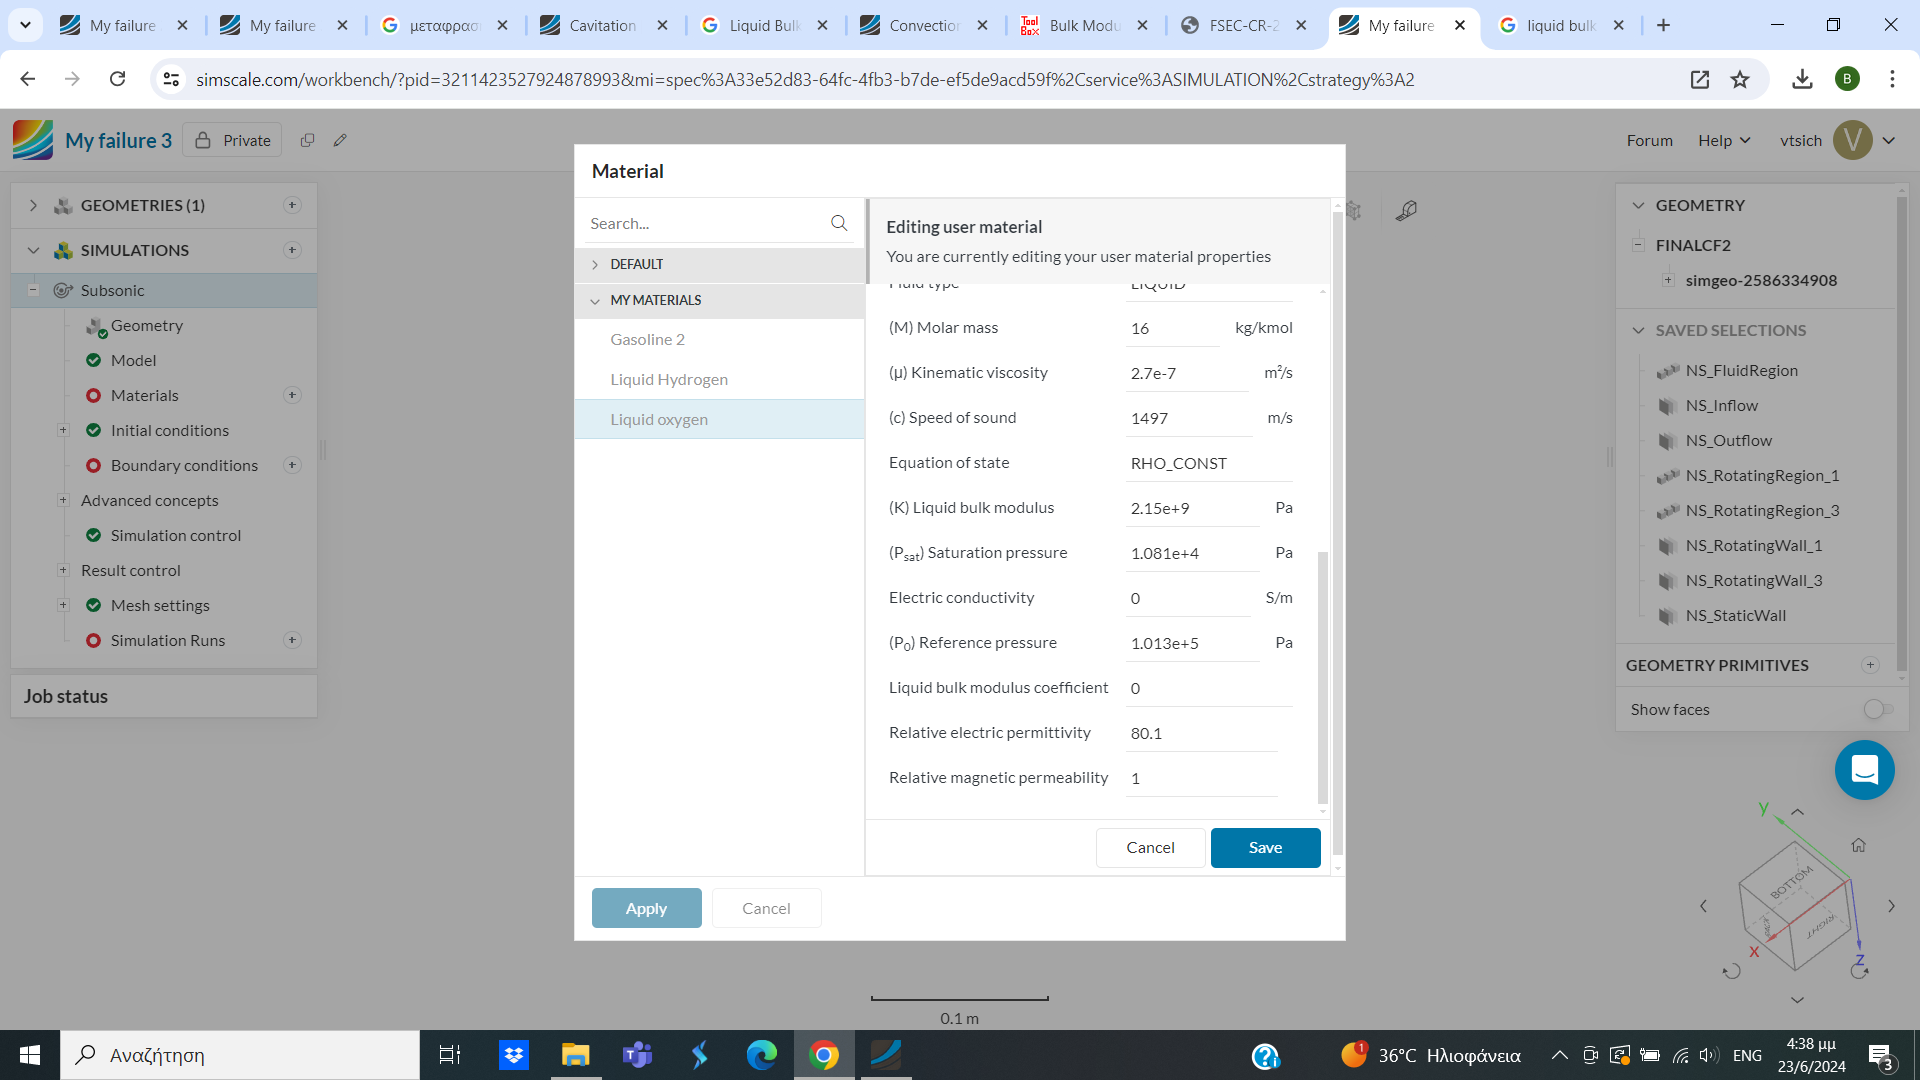Click the Liquid bulk modulus value field
This screenshot has height=1080, width=1920.
pos(1190,508)
